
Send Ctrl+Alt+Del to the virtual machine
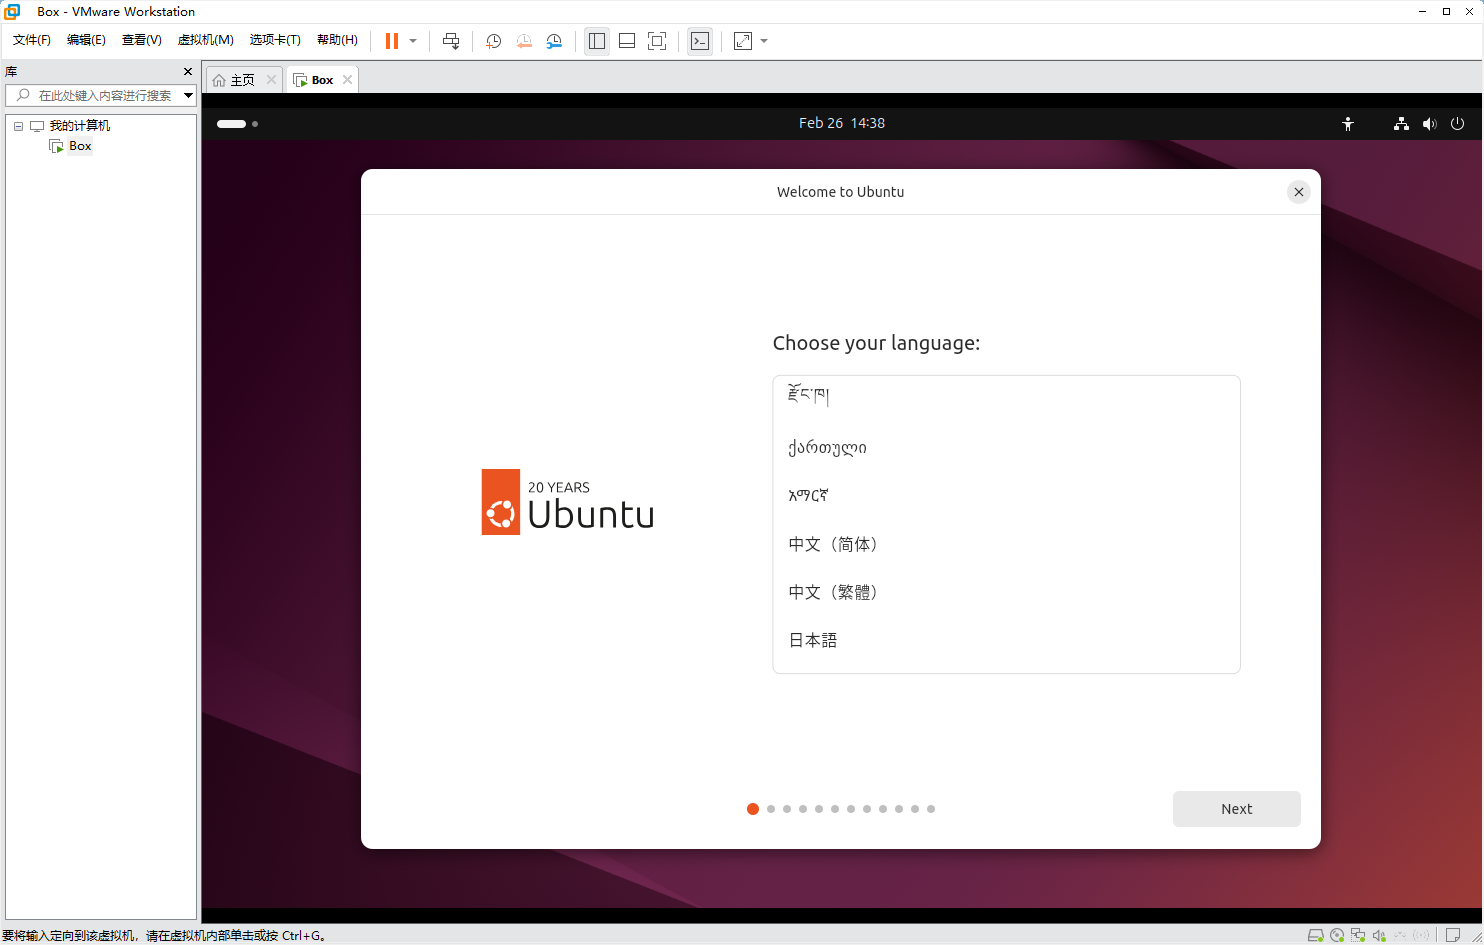pyautogui.click(x=451, y=41)
